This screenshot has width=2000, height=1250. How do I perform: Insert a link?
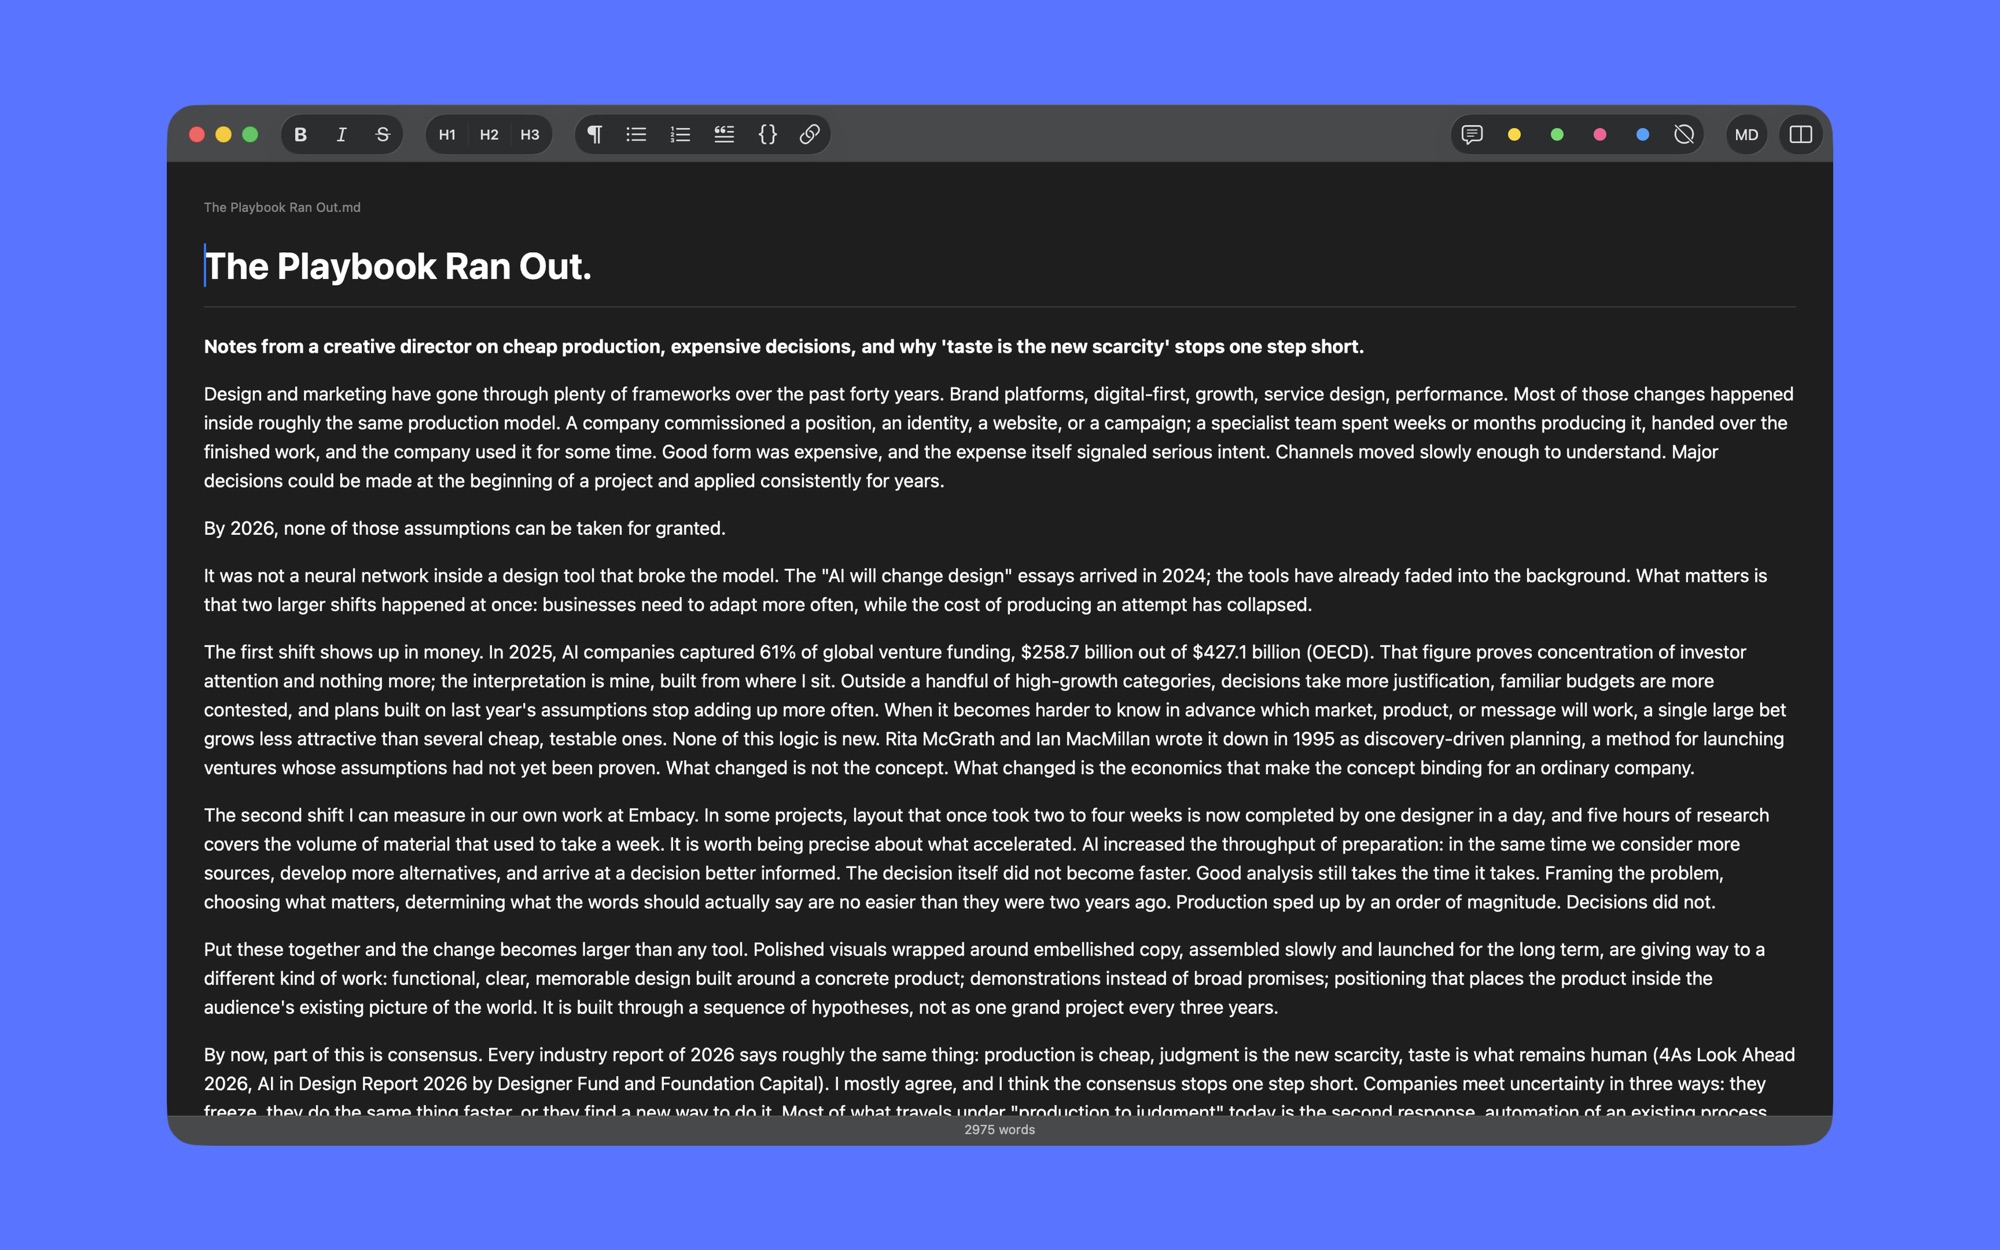coord(810,134)
